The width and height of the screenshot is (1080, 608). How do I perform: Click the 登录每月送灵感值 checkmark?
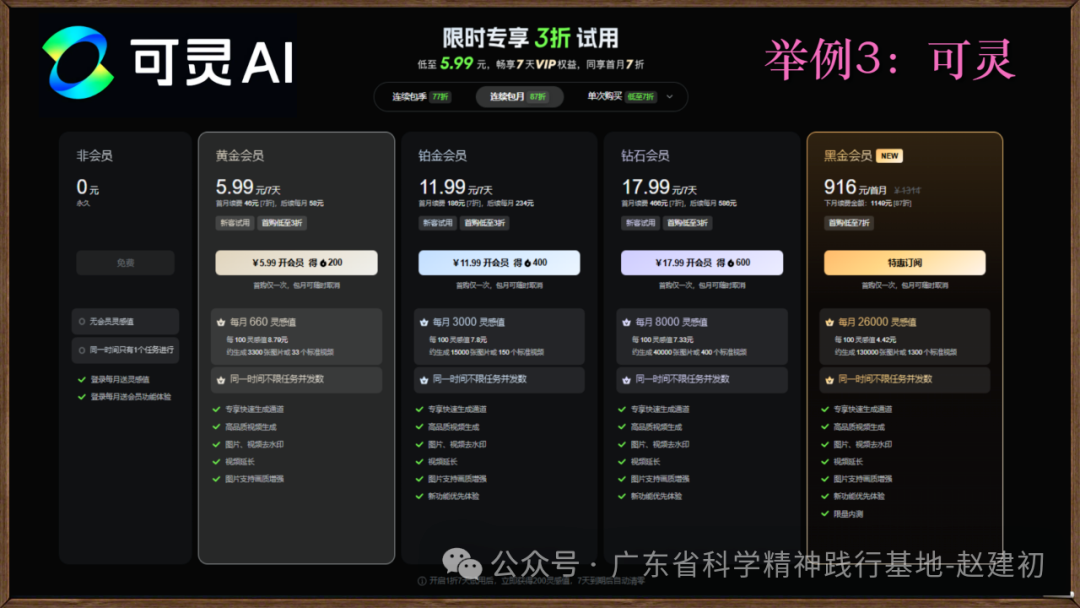(x=81, y=380)
